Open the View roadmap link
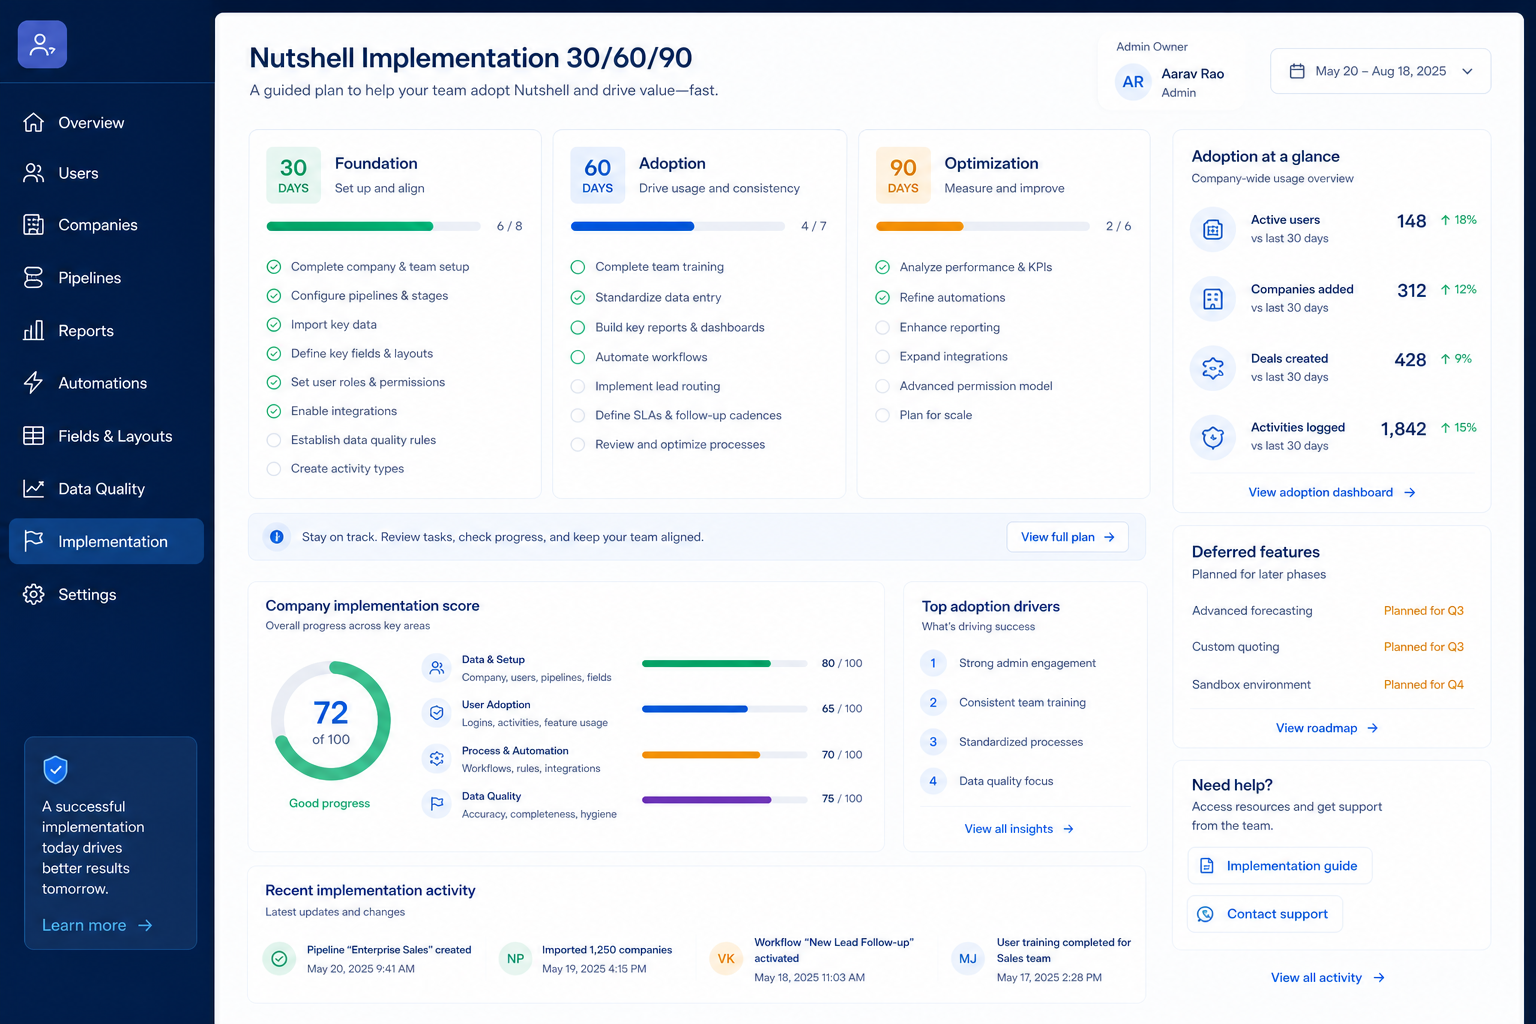The image size is (1536, 1024). pos(1327,728)
